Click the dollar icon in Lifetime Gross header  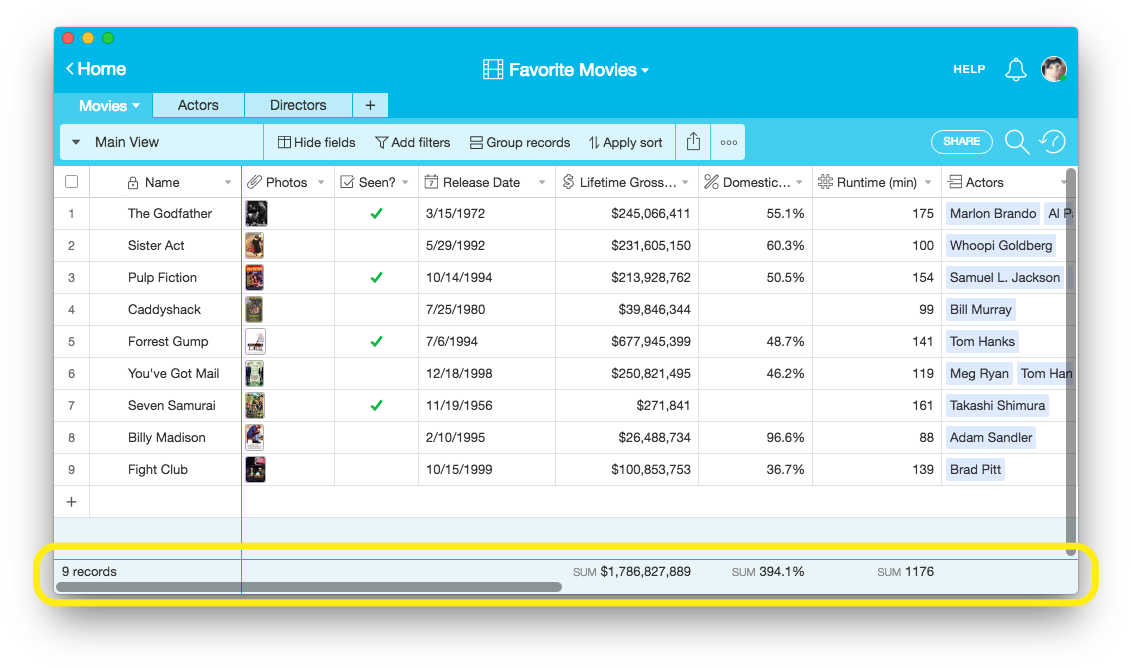click(568, 182)
